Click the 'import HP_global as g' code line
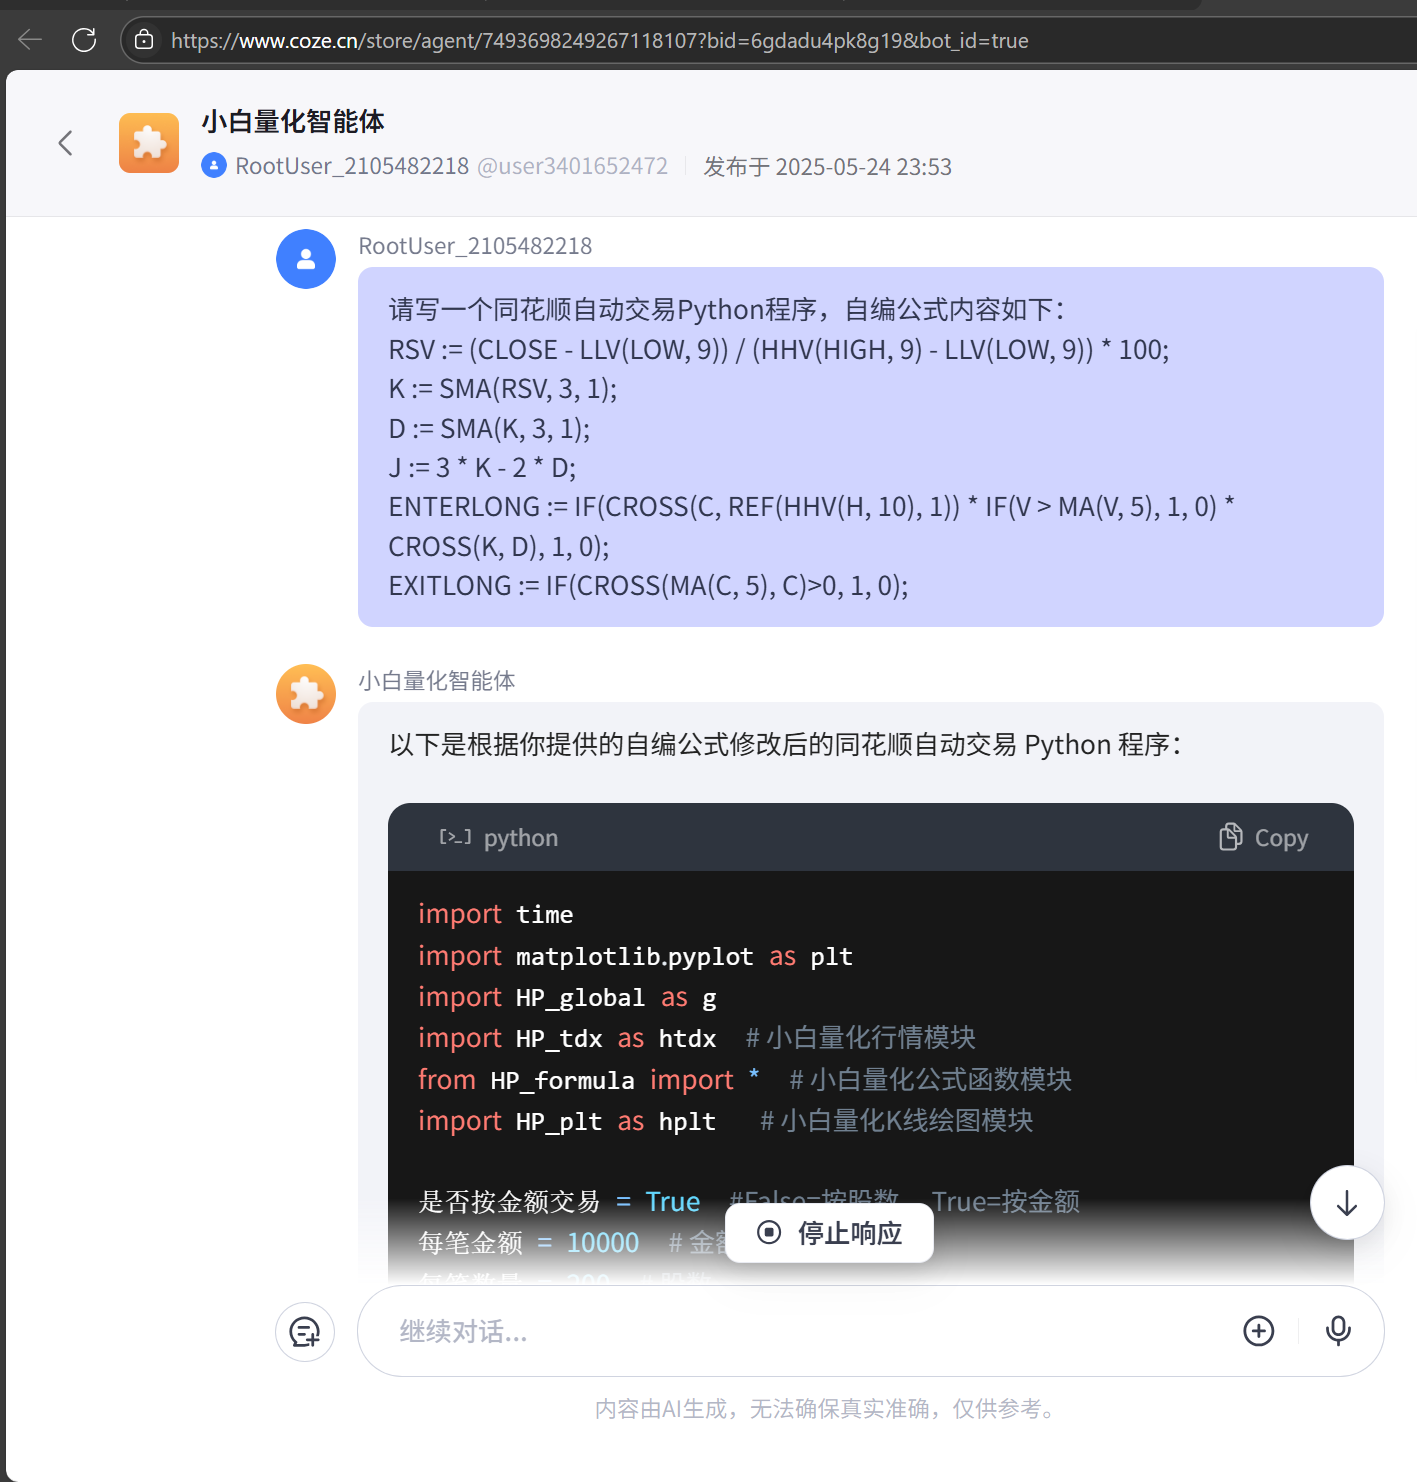The height and width of the screenshot is (1482, 1417). (567, 998)
